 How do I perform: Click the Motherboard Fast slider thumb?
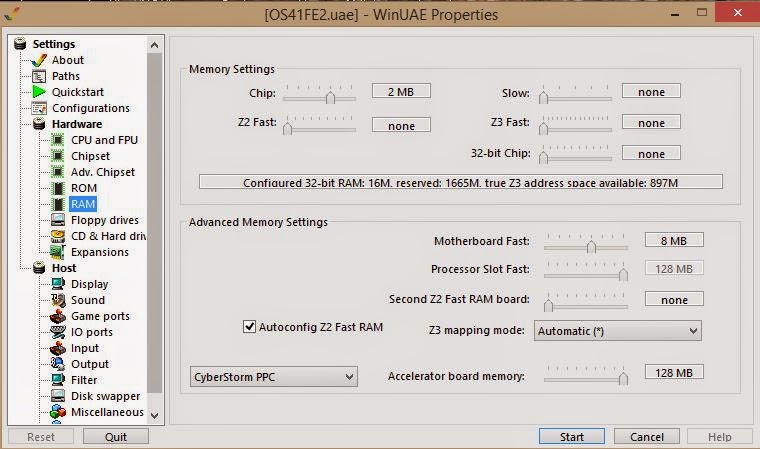tap(591, 246)
